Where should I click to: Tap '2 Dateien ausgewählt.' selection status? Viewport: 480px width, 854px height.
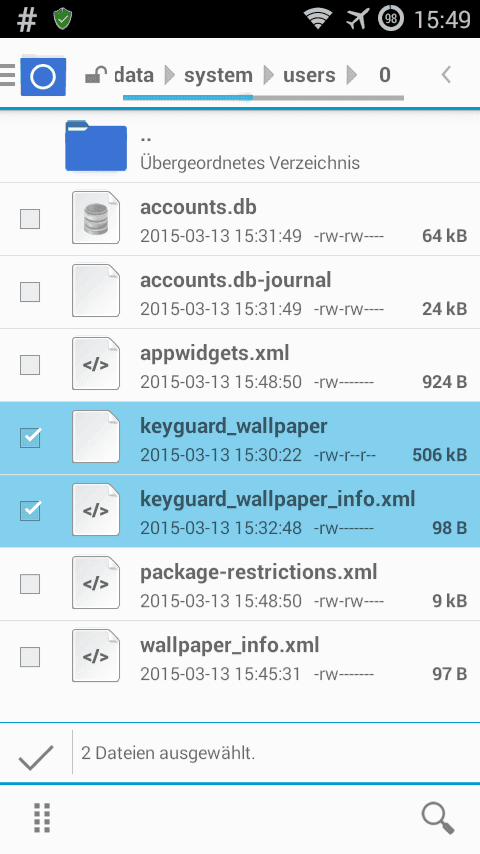tap(168, 753)
